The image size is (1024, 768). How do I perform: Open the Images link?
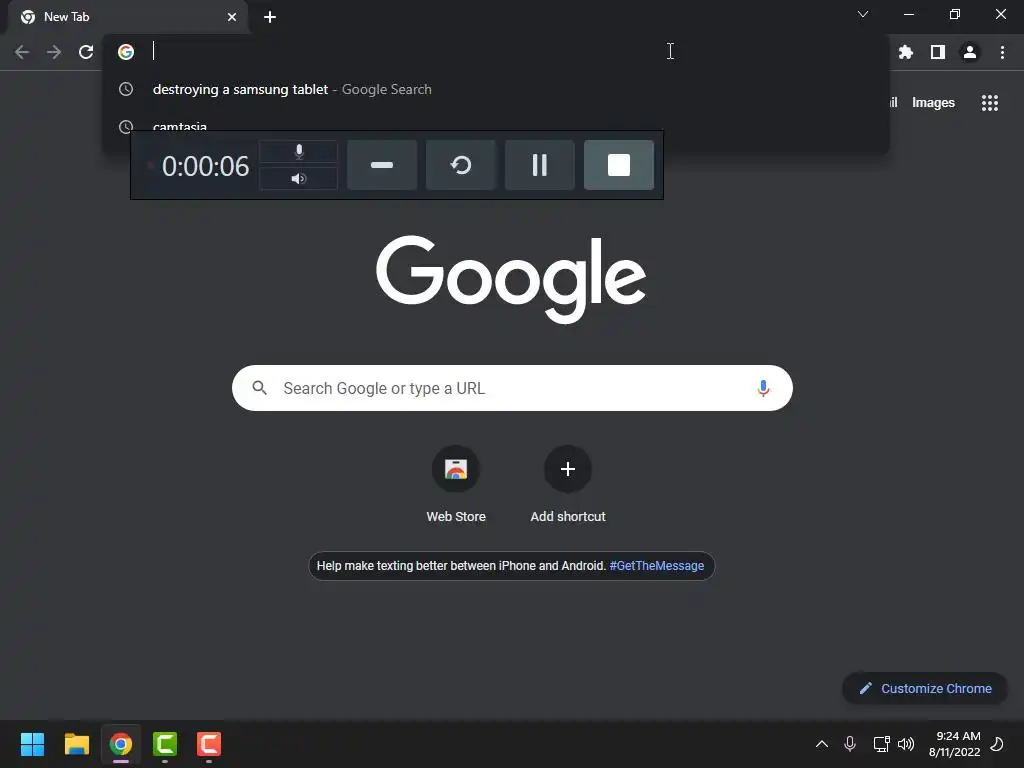[x=933, y=103]
